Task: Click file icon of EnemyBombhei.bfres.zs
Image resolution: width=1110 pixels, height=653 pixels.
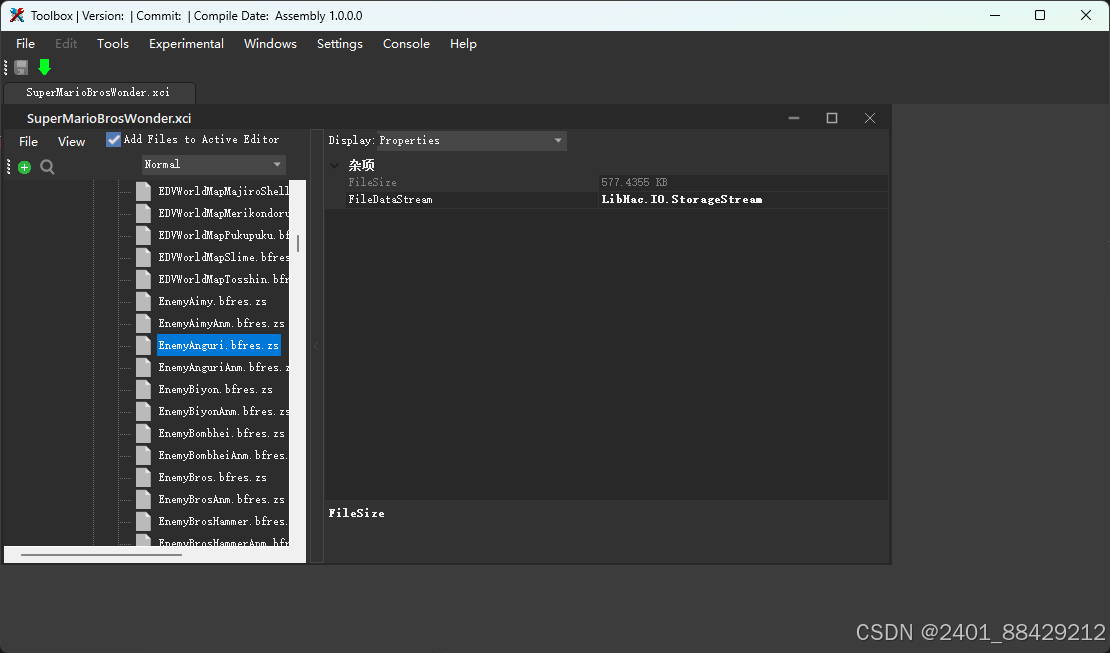Action: 144,433
